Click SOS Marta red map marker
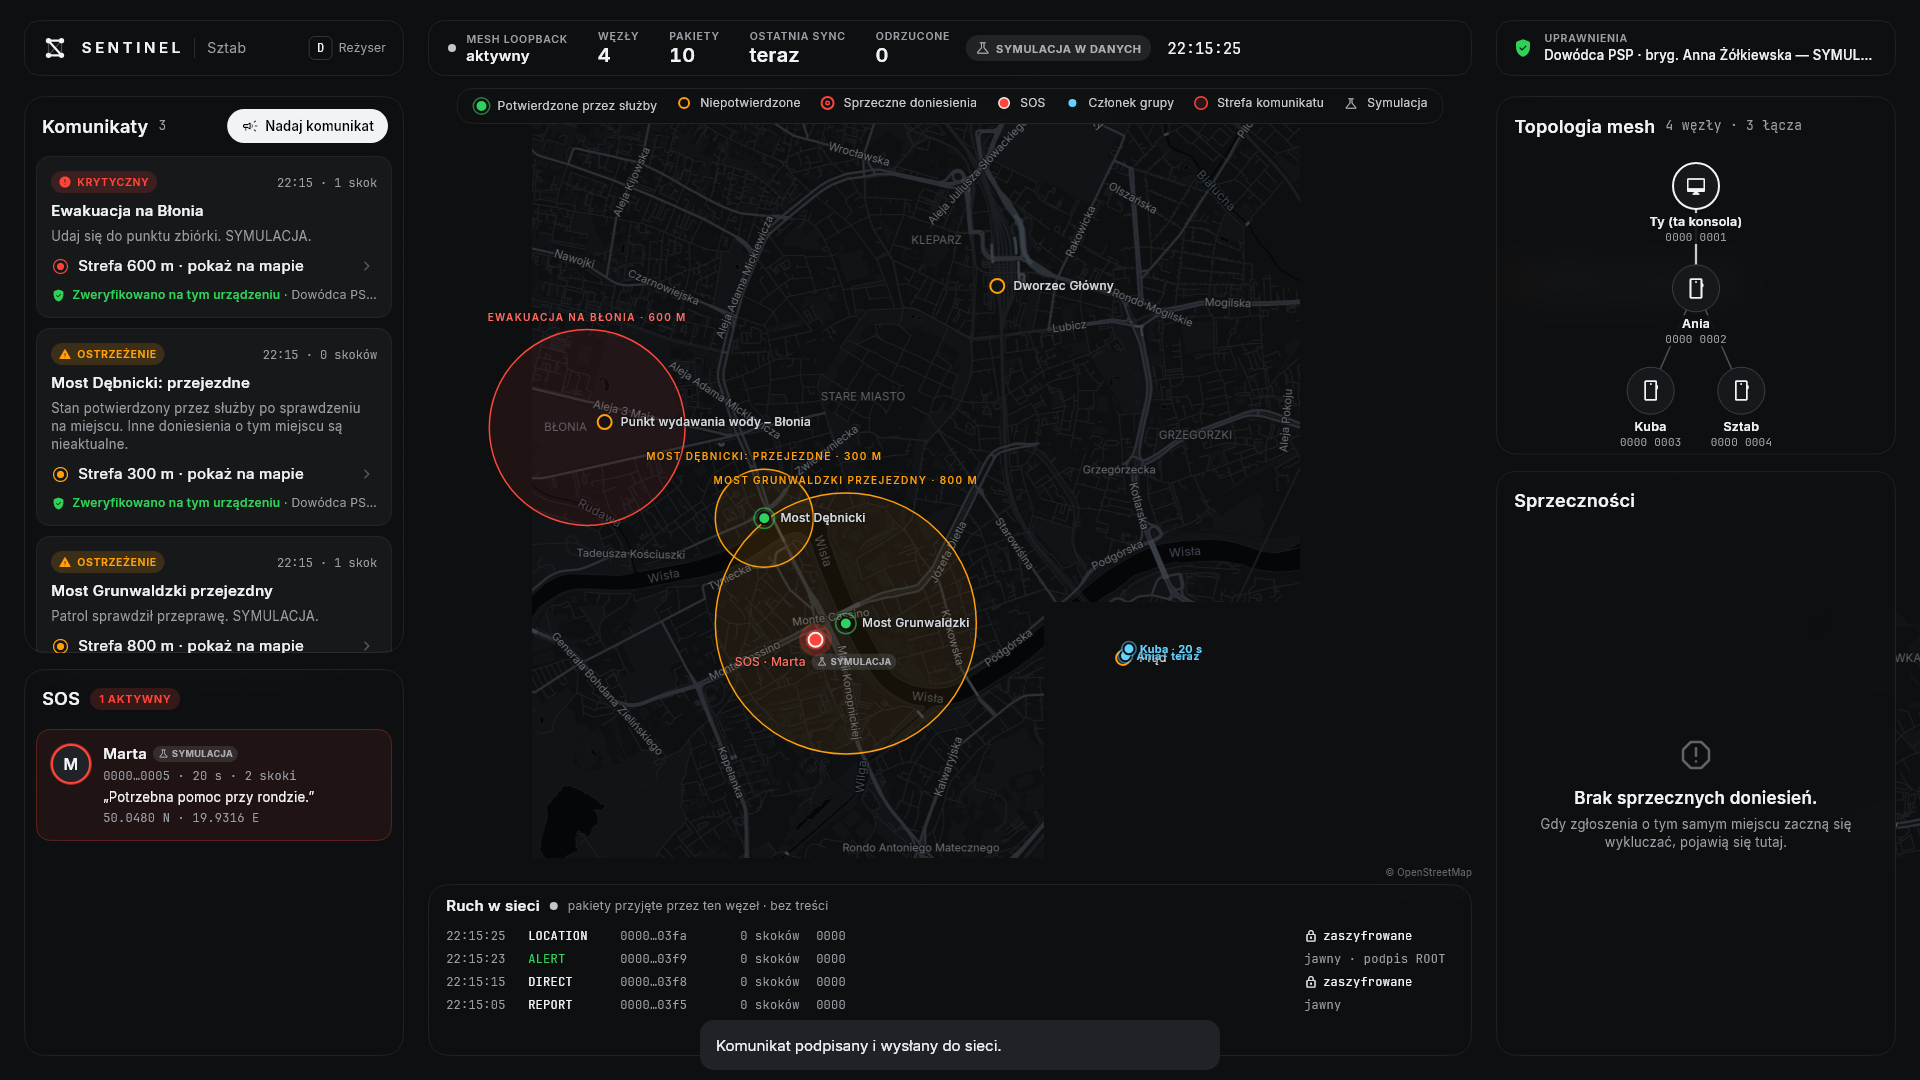Image resolution: width=1920 pixels, height=1080 pixels. pyautogui.click(x=816, y=640)
